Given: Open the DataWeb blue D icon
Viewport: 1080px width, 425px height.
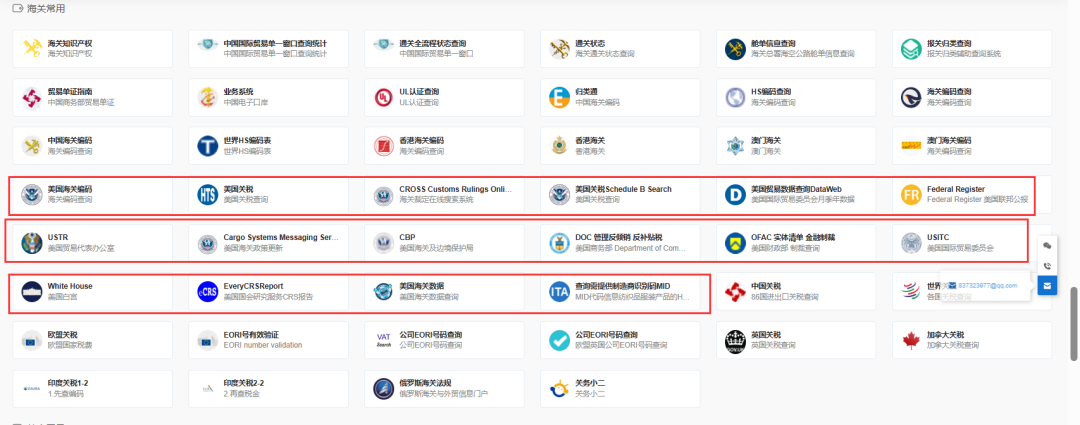Looking at the screenshot, I should (736, 195).
